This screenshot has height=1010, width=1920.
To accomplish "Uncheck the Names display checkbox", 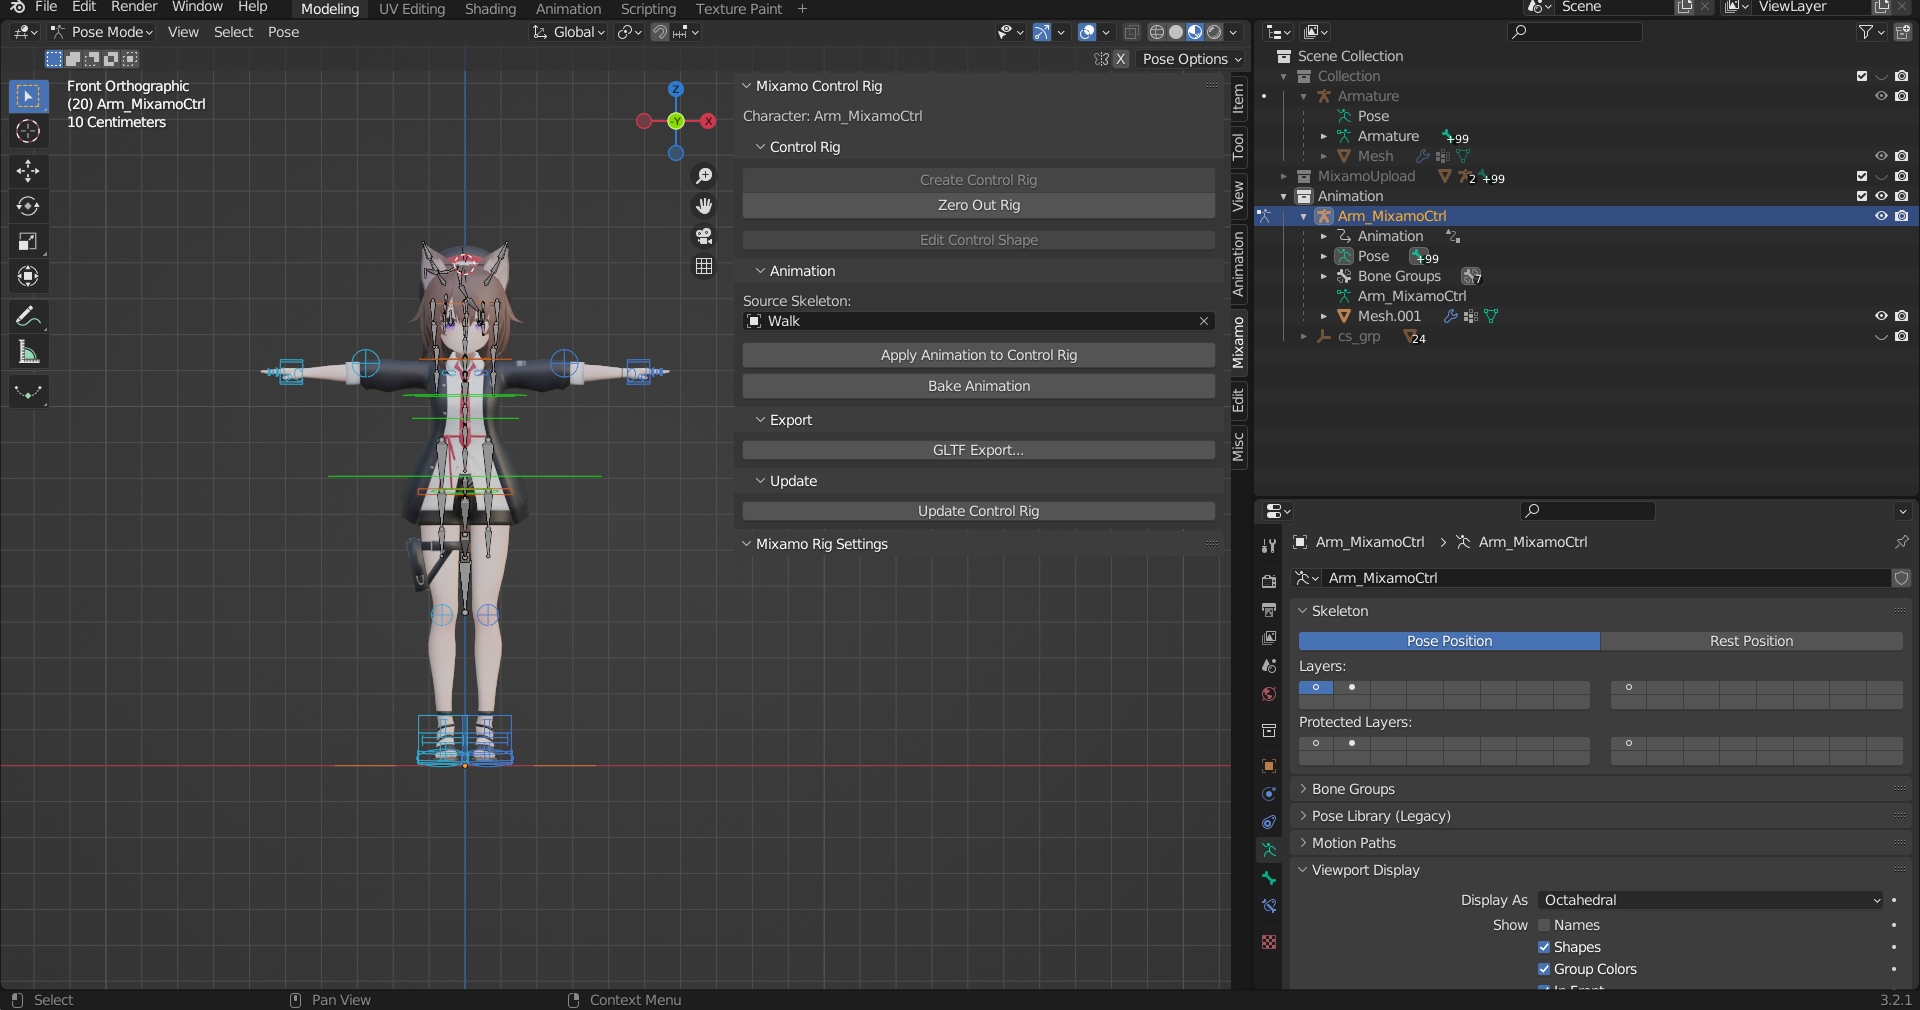I will (1543, 925).
